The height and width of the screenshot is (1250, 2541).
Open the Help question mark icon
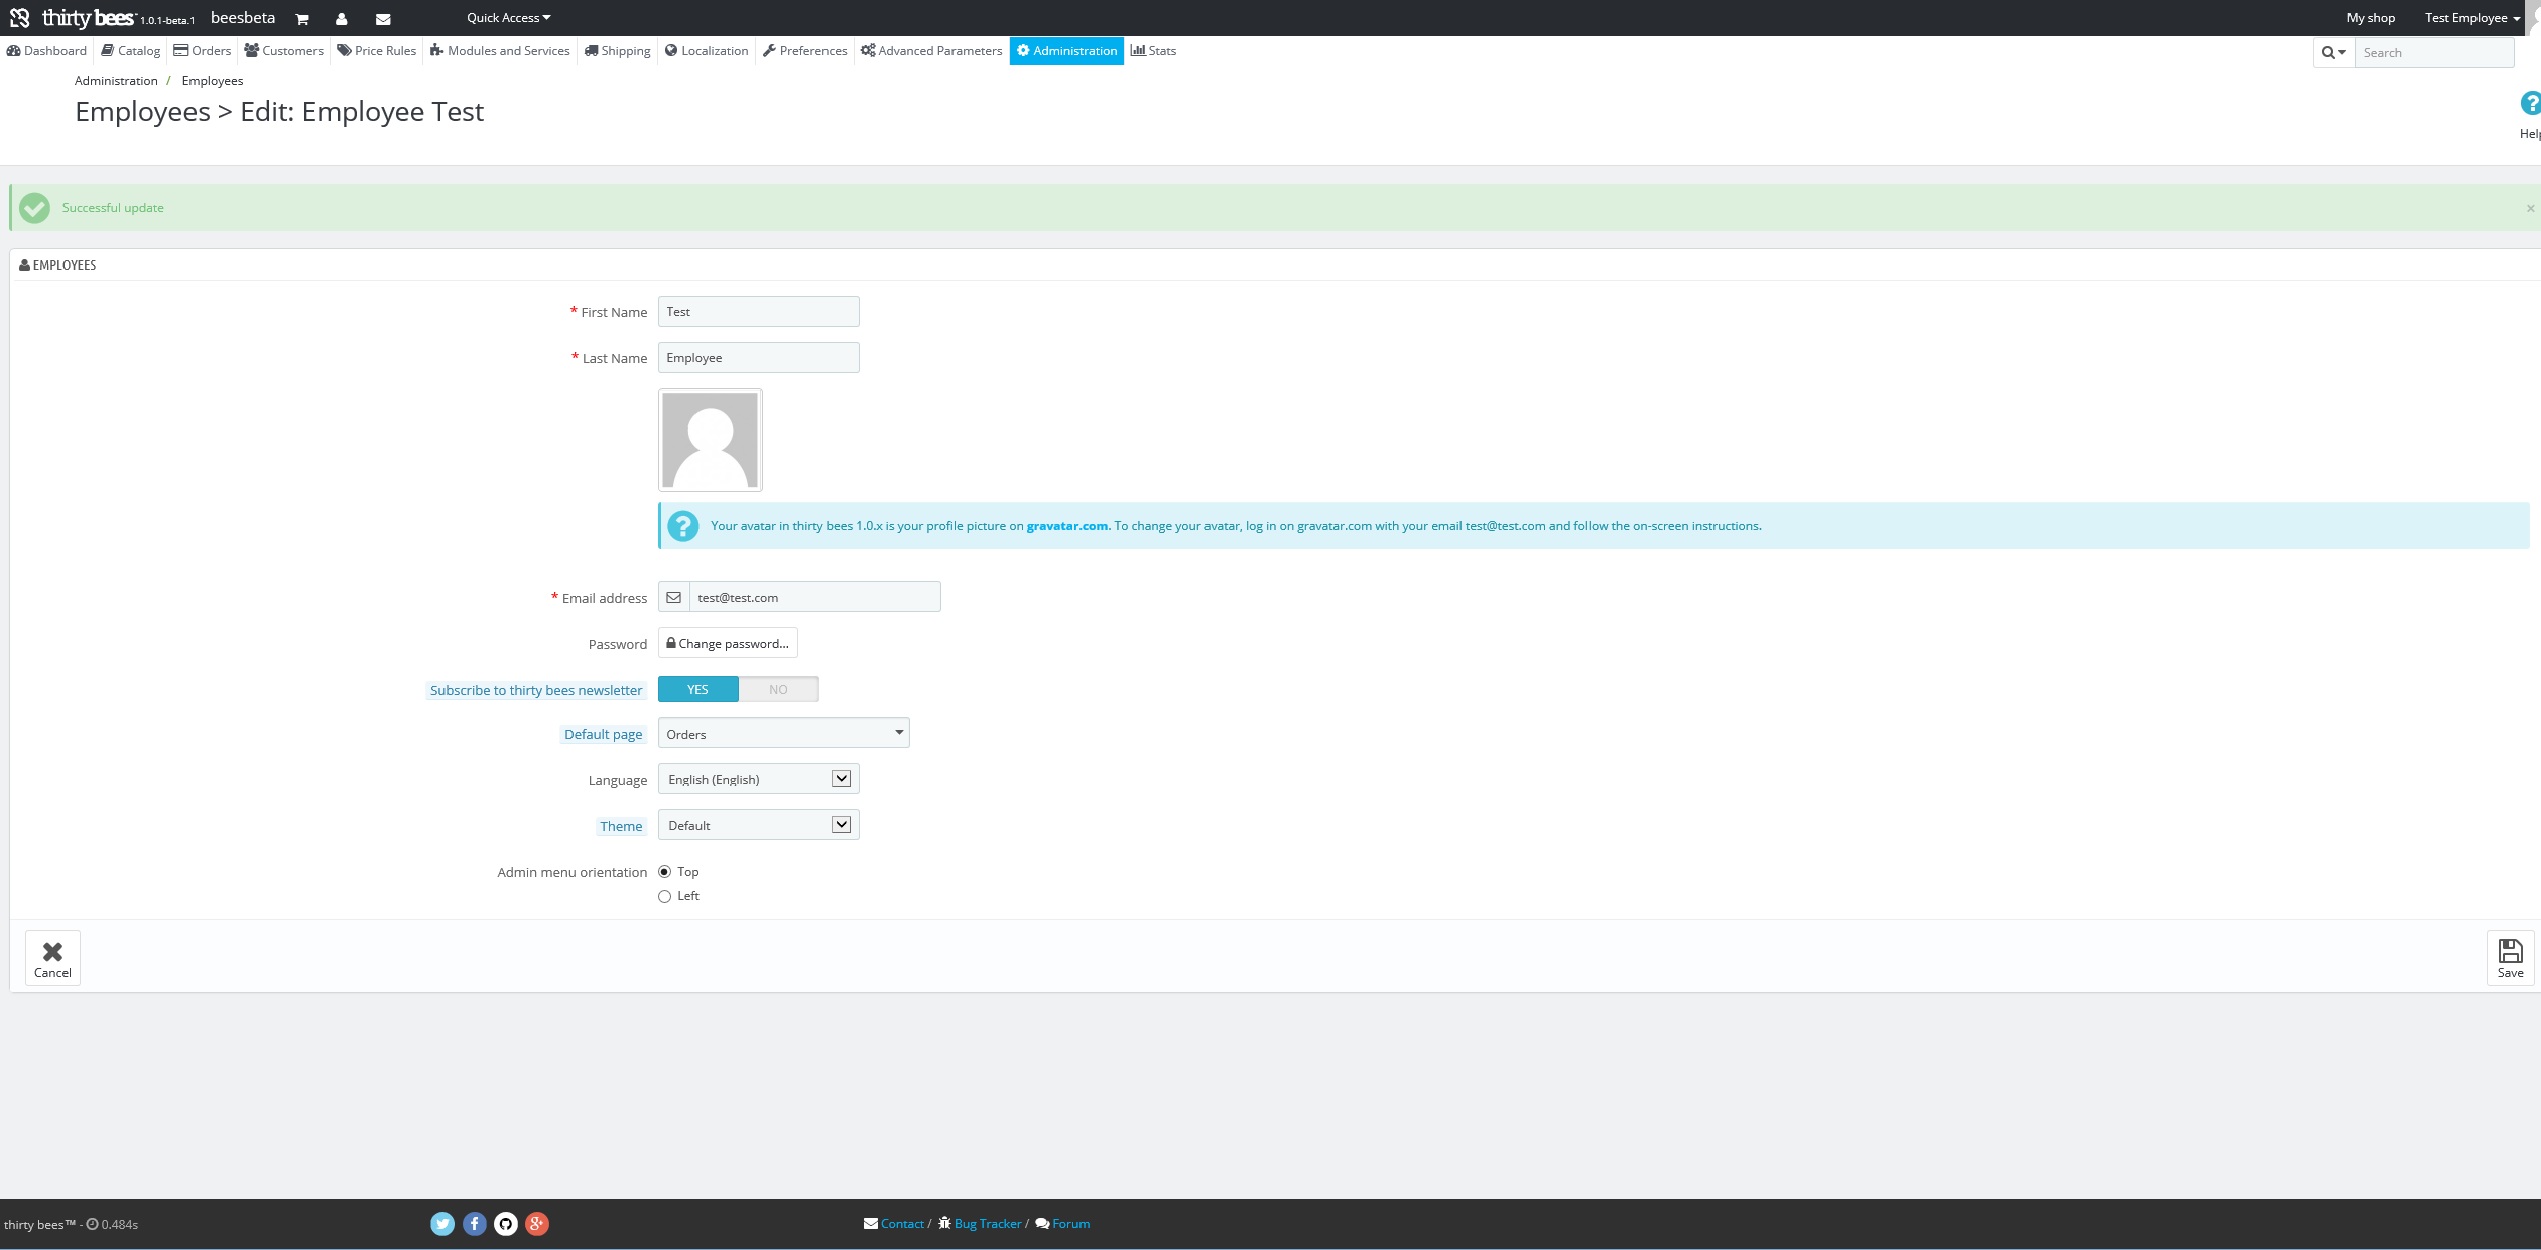[2529, 103]
